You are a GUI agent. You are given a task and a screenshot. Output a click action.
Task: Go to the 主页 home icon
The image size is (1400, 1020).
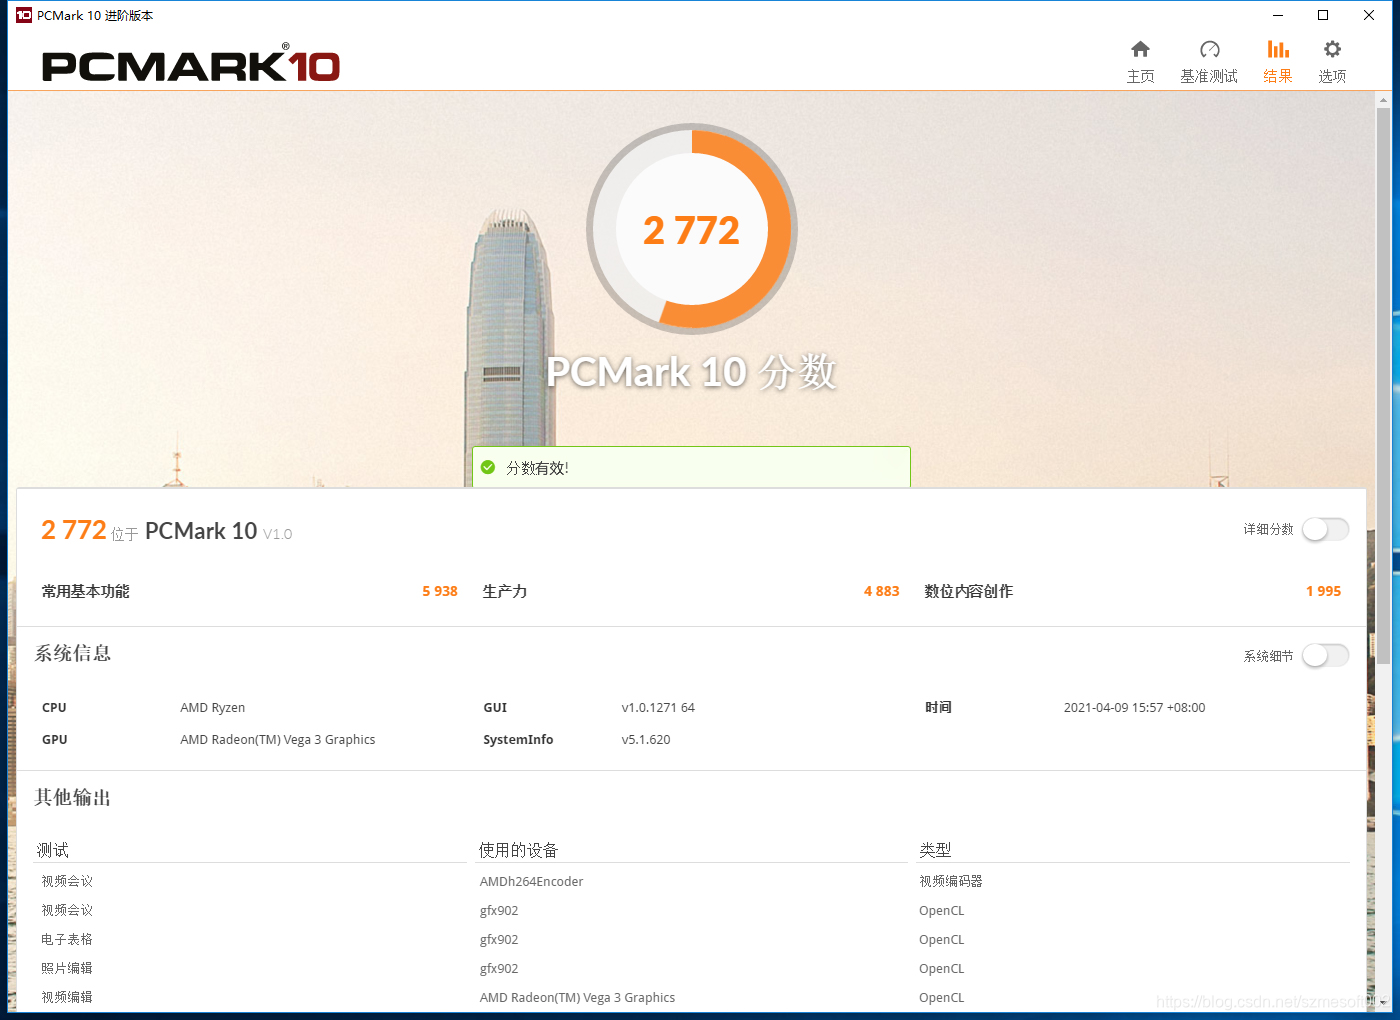click(1140, 49)
